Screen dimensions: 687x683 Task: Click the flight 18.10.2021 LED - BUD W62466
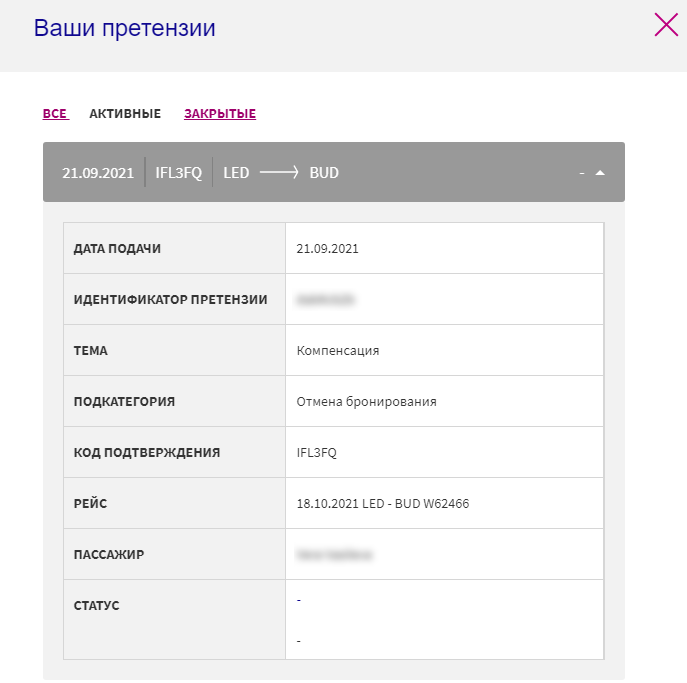pyautogui.click(x=383, y=504)
